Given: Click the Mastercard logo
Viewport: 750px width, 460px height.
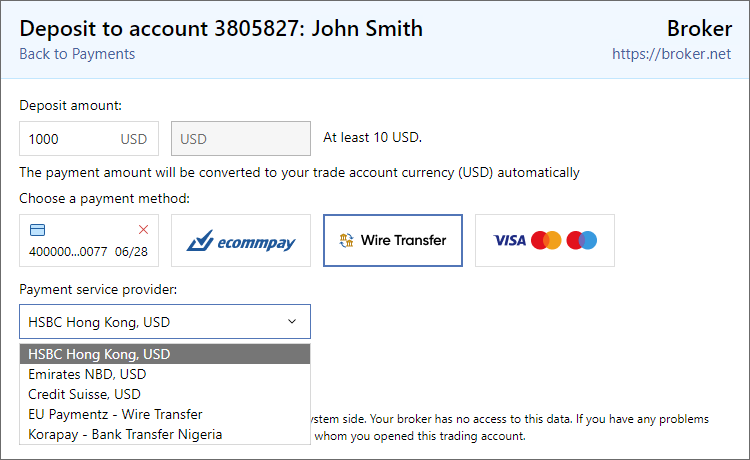Looking at the screenshot, I should [546, 240].
